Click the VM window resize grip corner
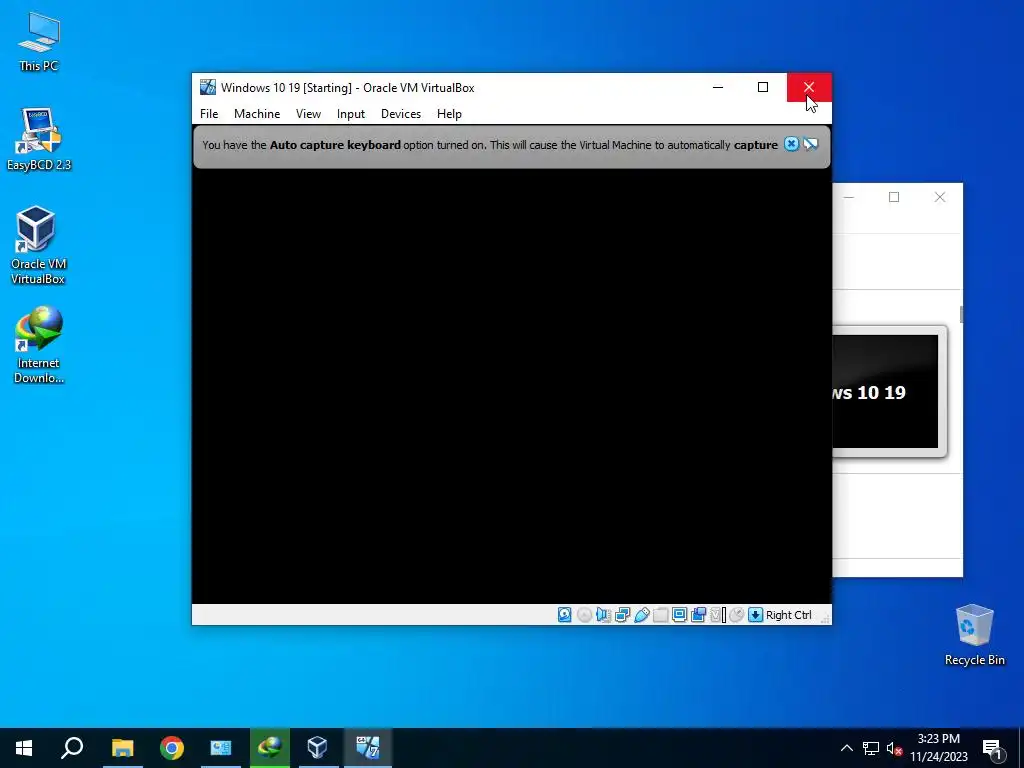 (x=825, y=619)
